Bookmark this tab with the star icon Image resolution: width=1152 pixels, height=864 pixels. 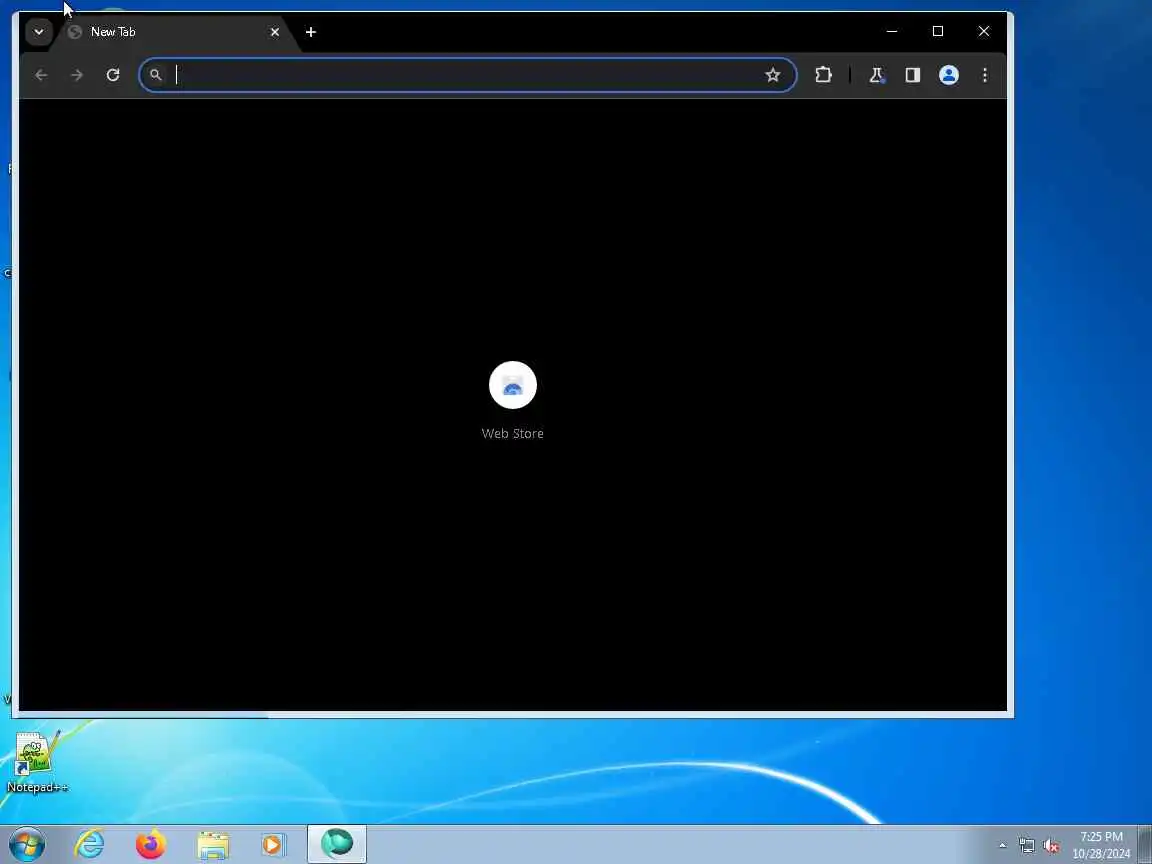tap(773, 75)
